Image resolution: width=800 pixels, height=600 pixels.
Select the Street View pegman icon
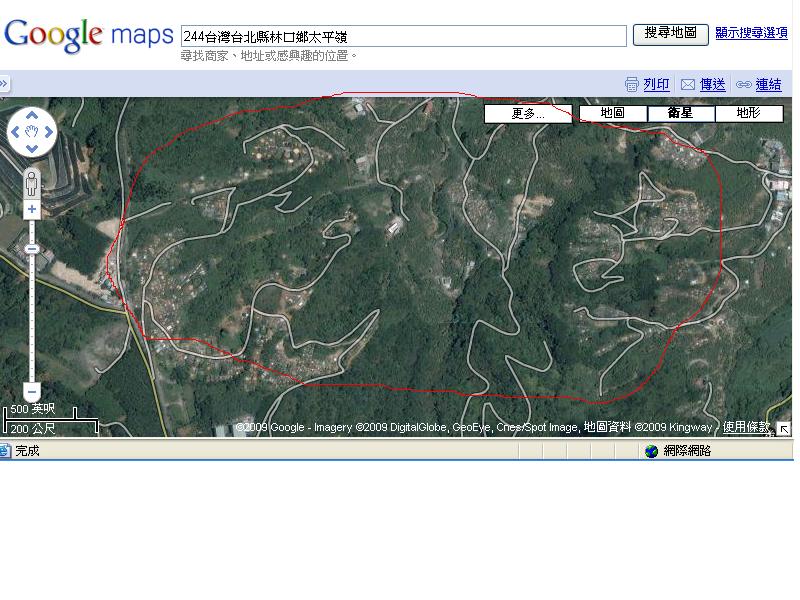pyautogui.click(x=32, y=184)
